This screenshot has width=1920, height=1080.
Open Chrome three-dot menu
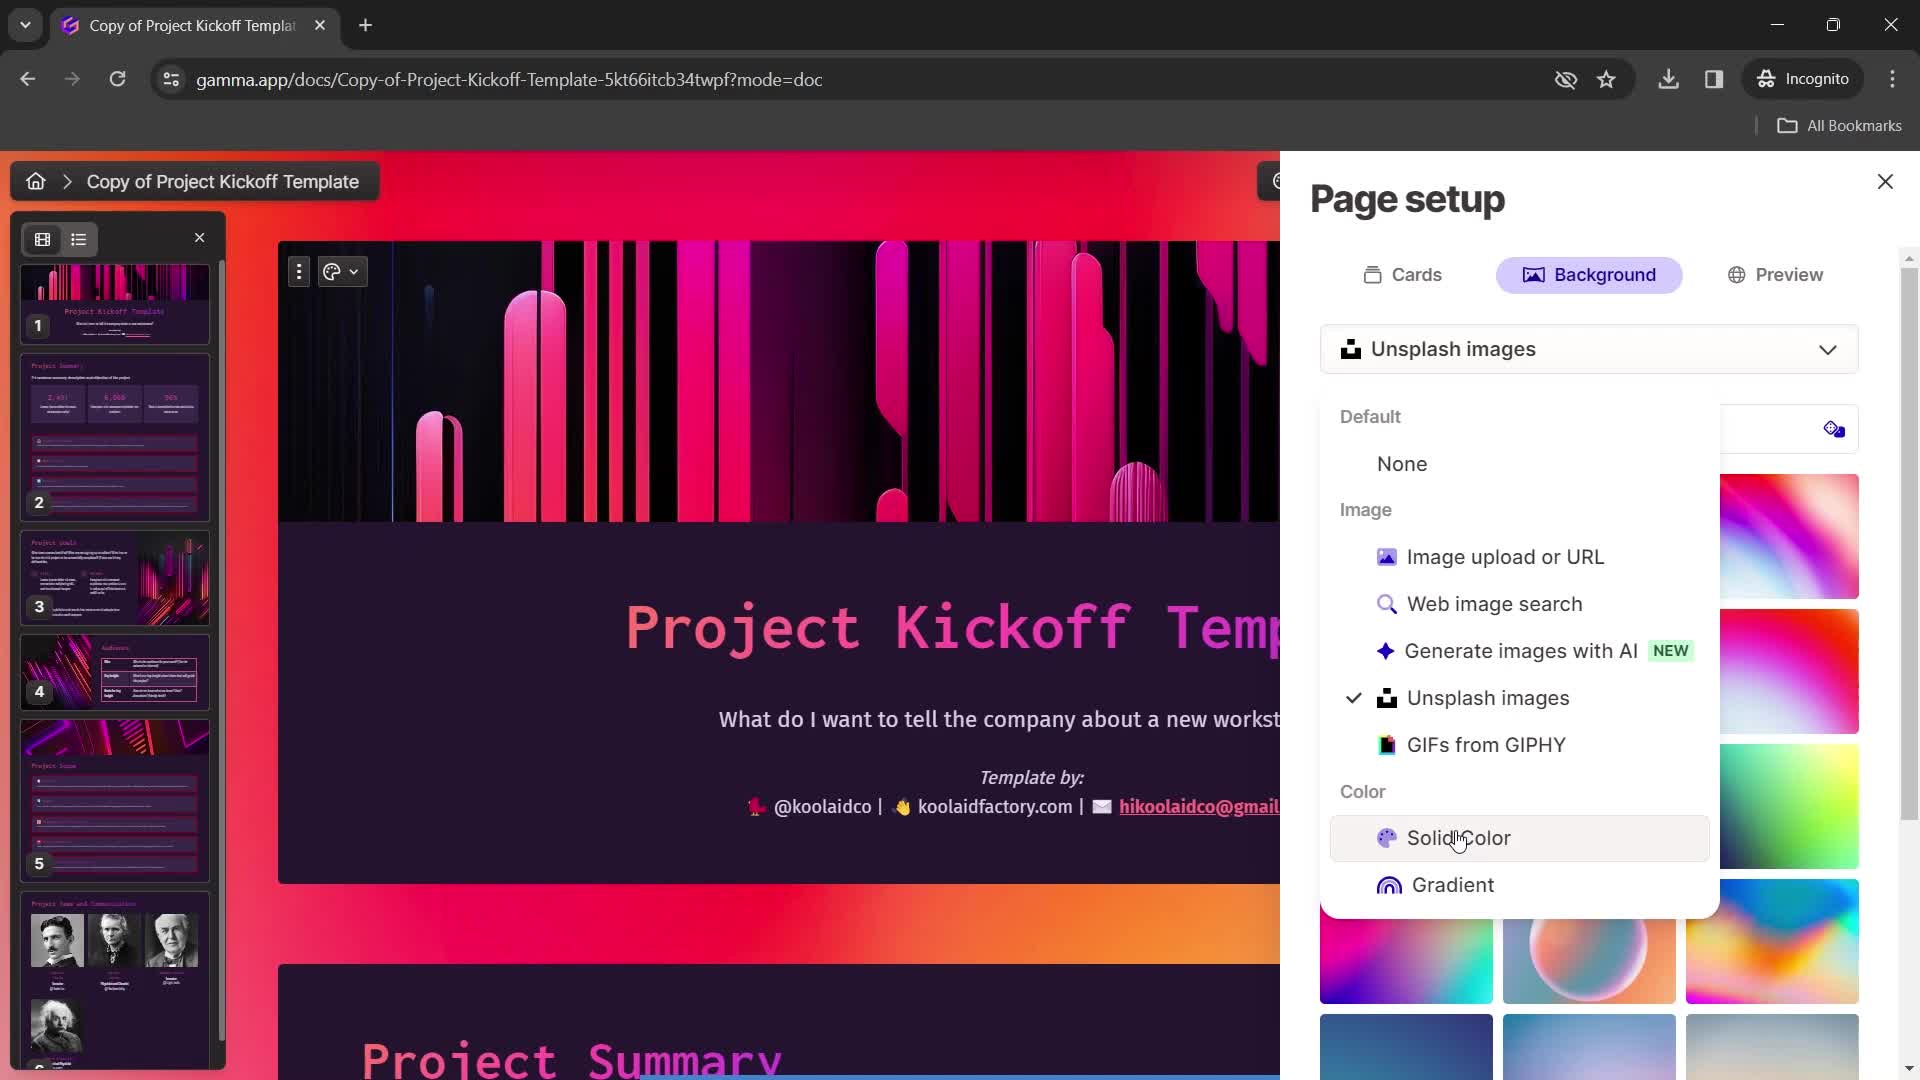click(1892, 79)
